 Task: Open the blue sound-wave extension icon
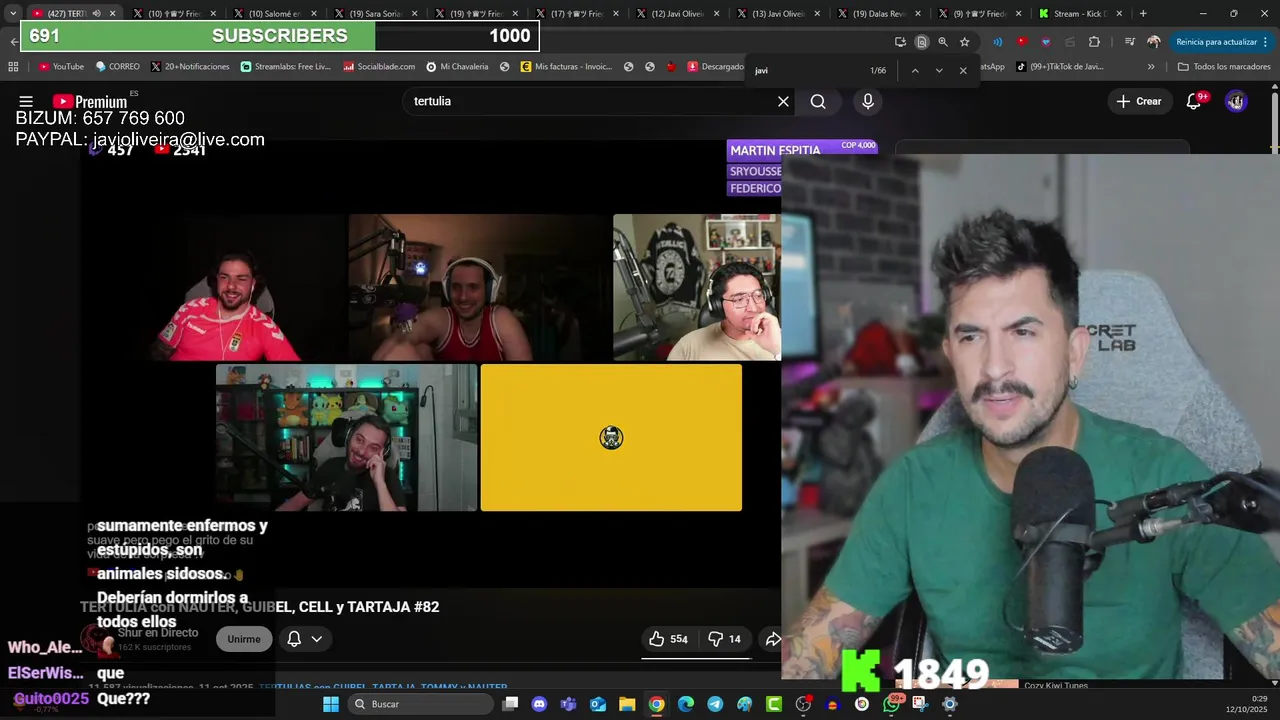(997, 42)
